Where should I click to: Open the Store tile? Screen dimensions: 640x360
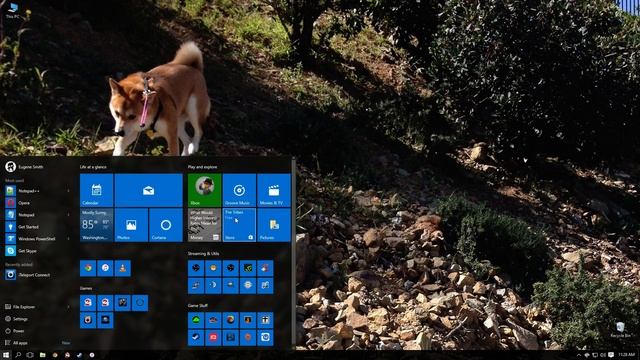pyautogui.click(x=239, y=225)
